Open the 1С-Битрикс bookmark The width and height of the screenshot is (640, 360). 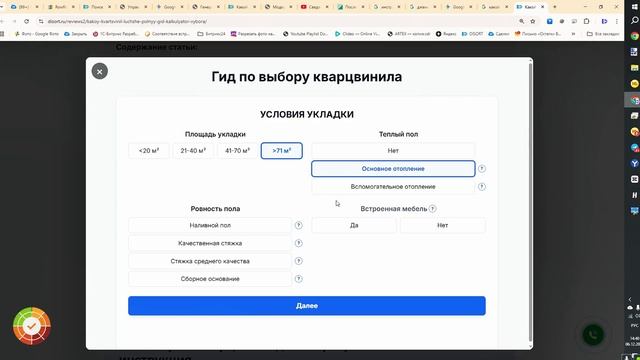(x=116, y=34)
